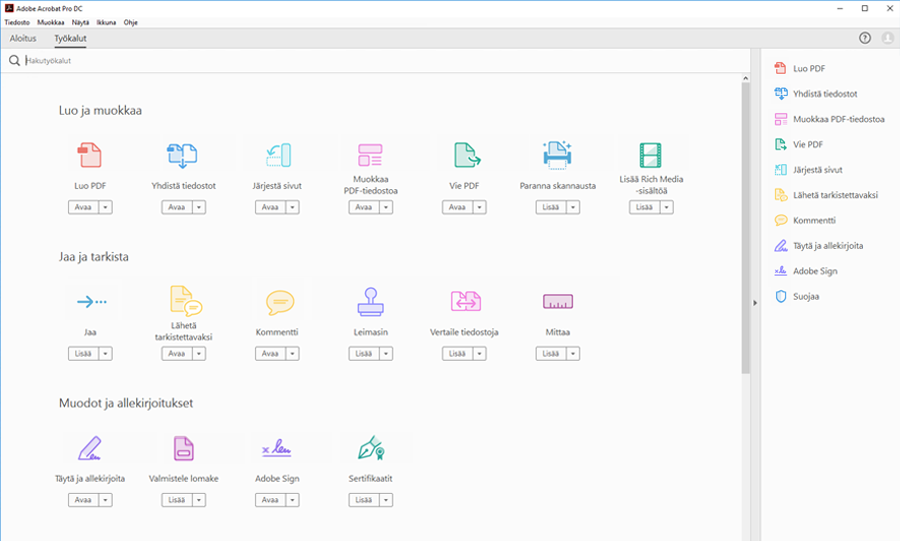Click Avaa button under Adobe Sign
The image size is (900, 541).
pos(270,500)
